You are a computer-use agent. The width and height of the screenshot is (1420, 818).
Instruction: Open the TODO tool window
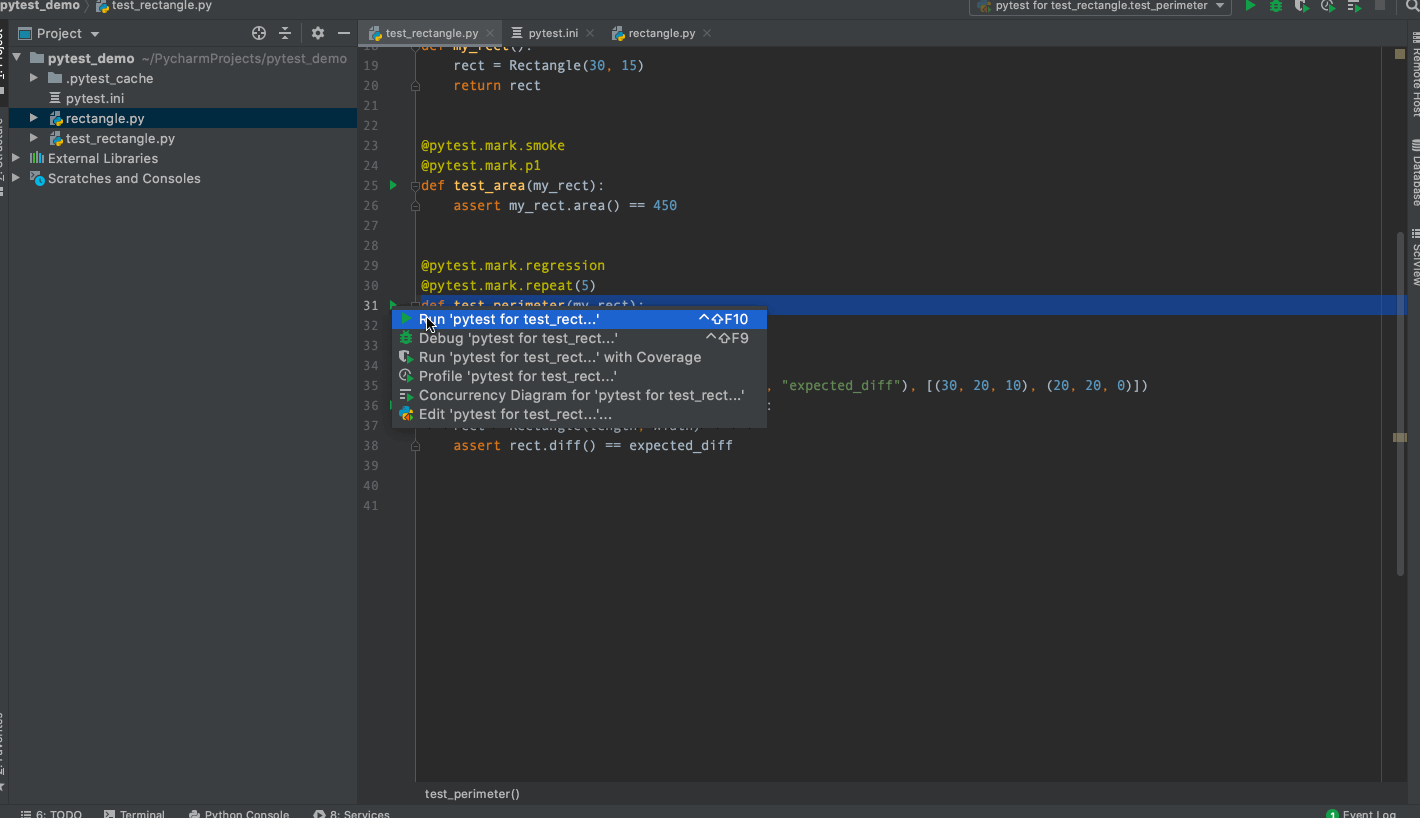click(51, 813)
